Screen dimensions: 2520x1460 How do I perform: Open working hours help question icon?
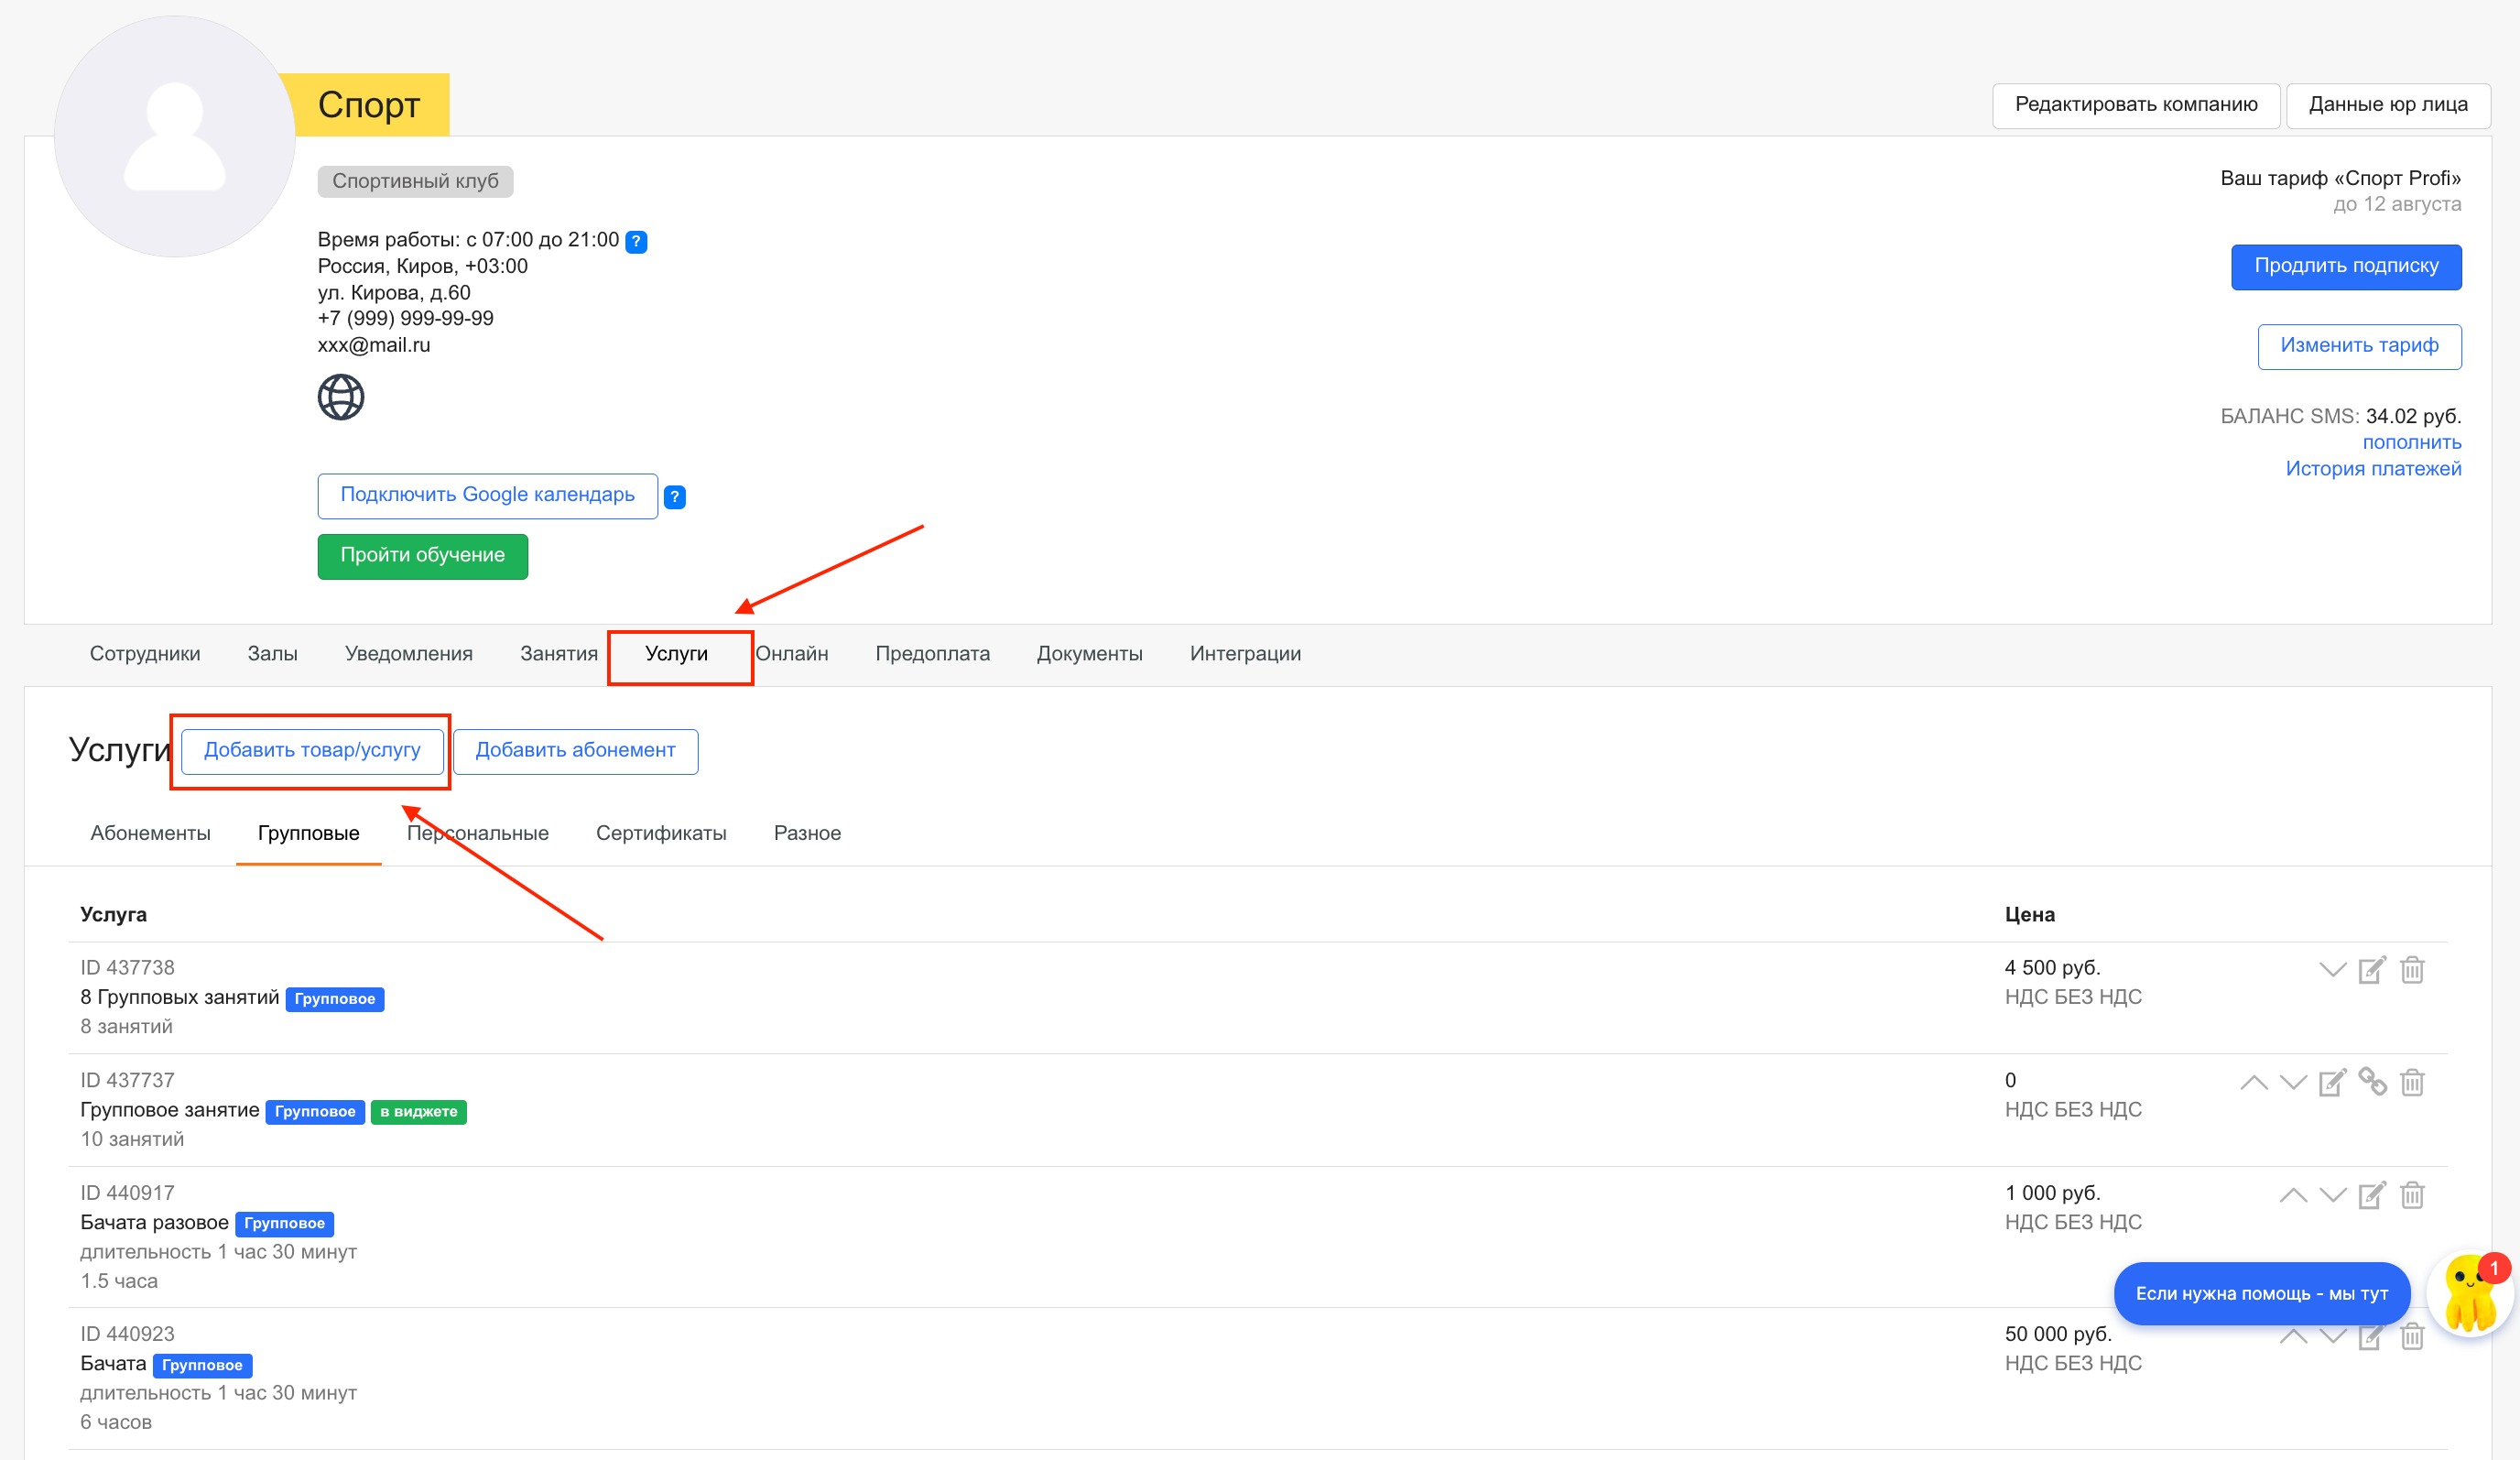coord(636,241)
